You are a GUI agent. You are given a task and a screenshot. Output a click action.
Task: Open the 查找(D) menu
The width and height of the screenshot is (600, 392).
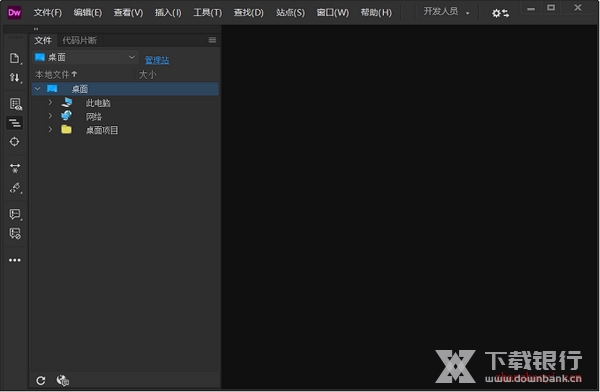coord(249,13)
